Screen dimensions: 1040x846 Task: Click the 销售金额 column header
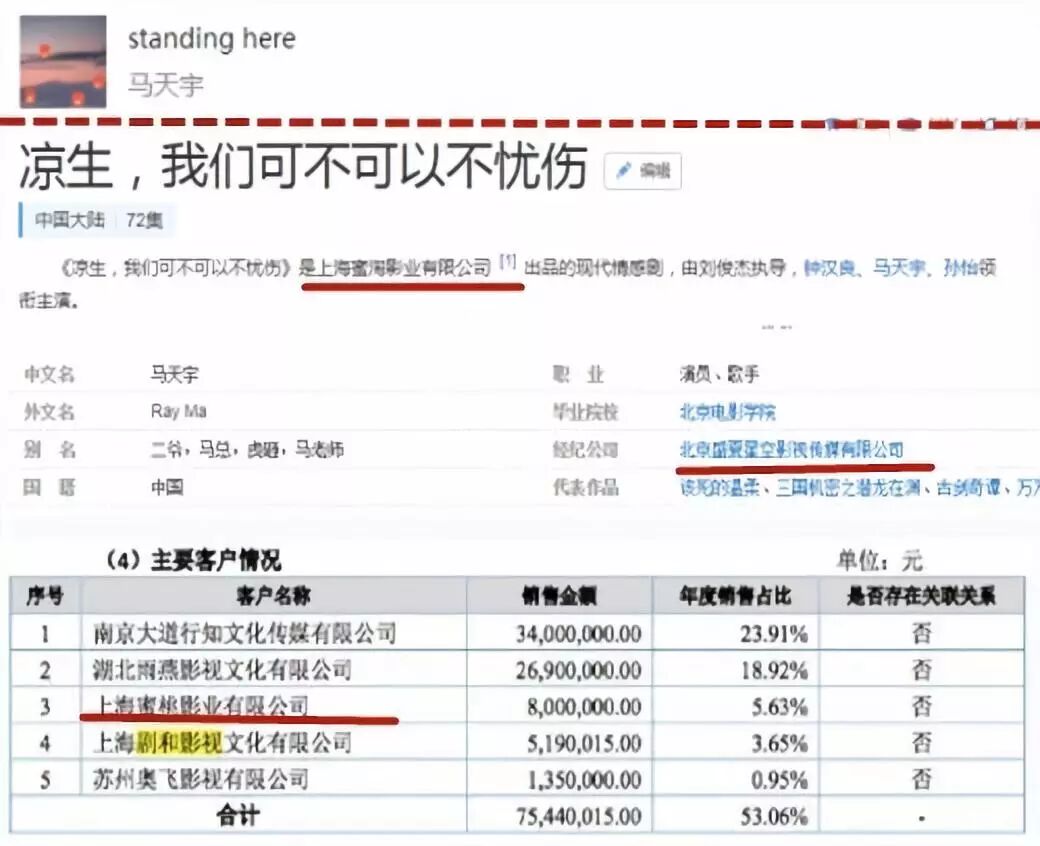pyautogui.click(x=559, y=596)
